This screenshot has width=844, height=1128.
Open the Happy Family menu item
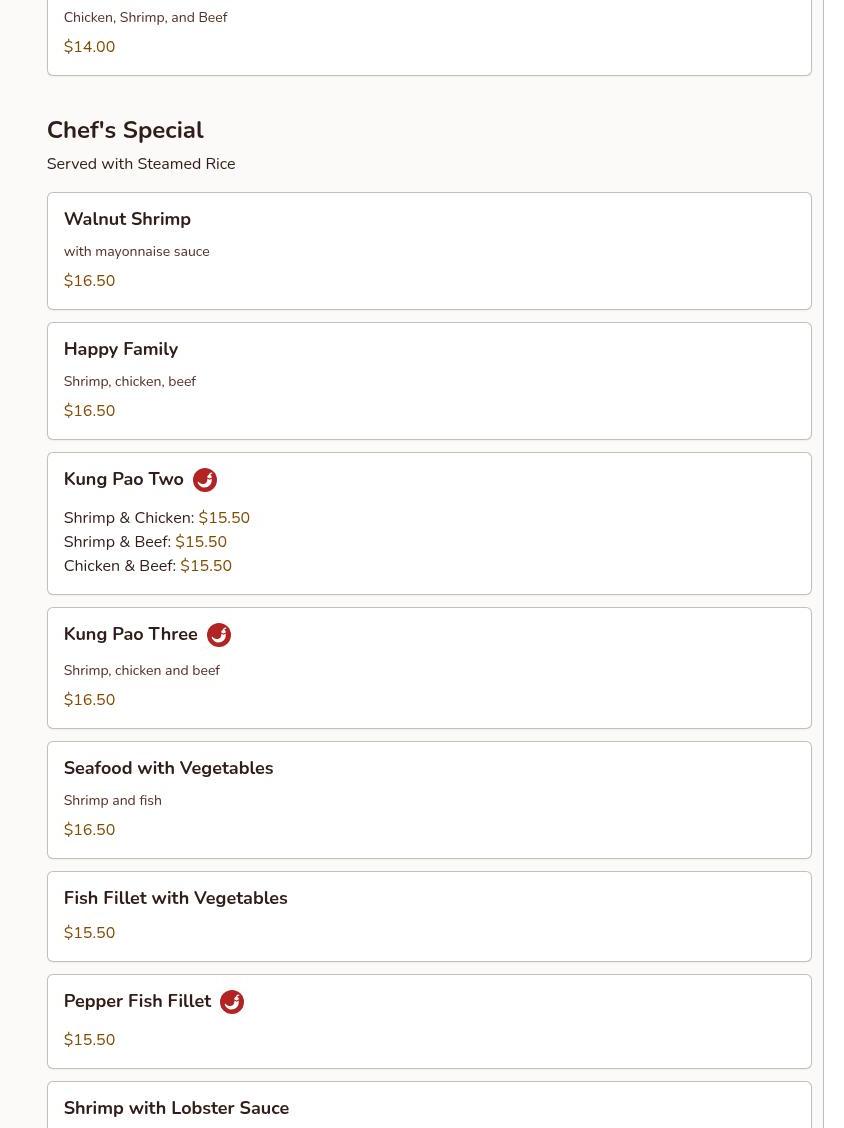(121, 349)
